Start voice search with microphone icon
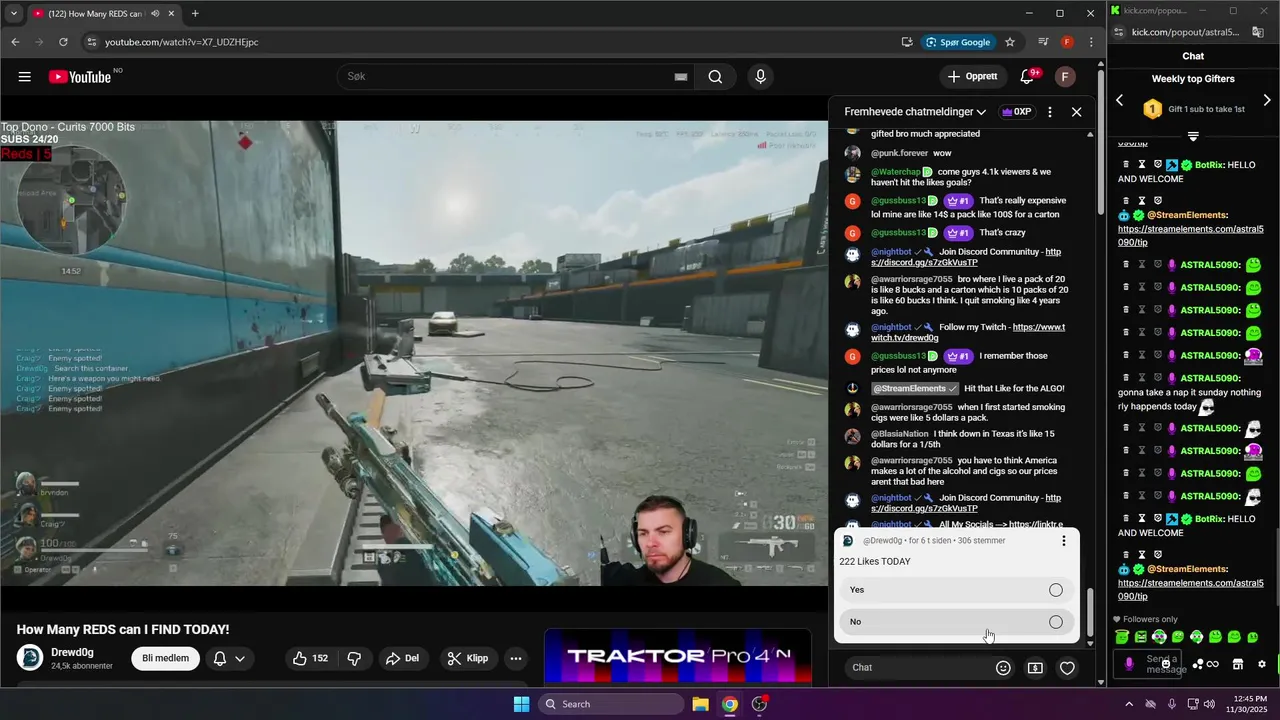 pos(761,77)
